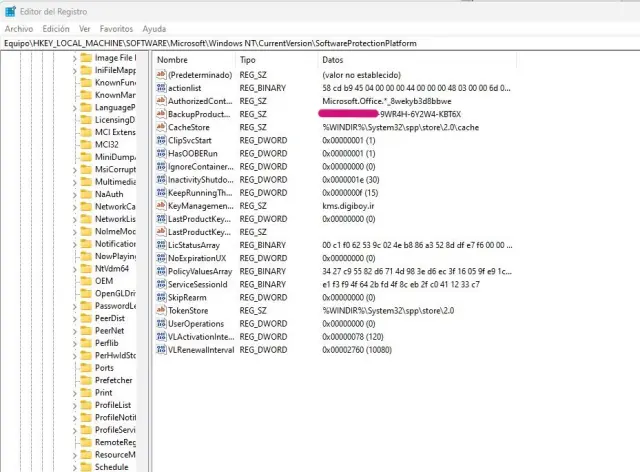Select the ProfileList key in tree
This screenshot has height=472, width=640.
(114, 404)
